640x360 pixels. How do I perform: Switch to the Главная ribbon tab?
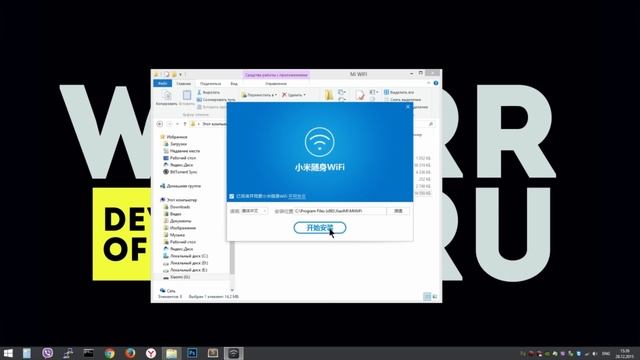[183, 84]
